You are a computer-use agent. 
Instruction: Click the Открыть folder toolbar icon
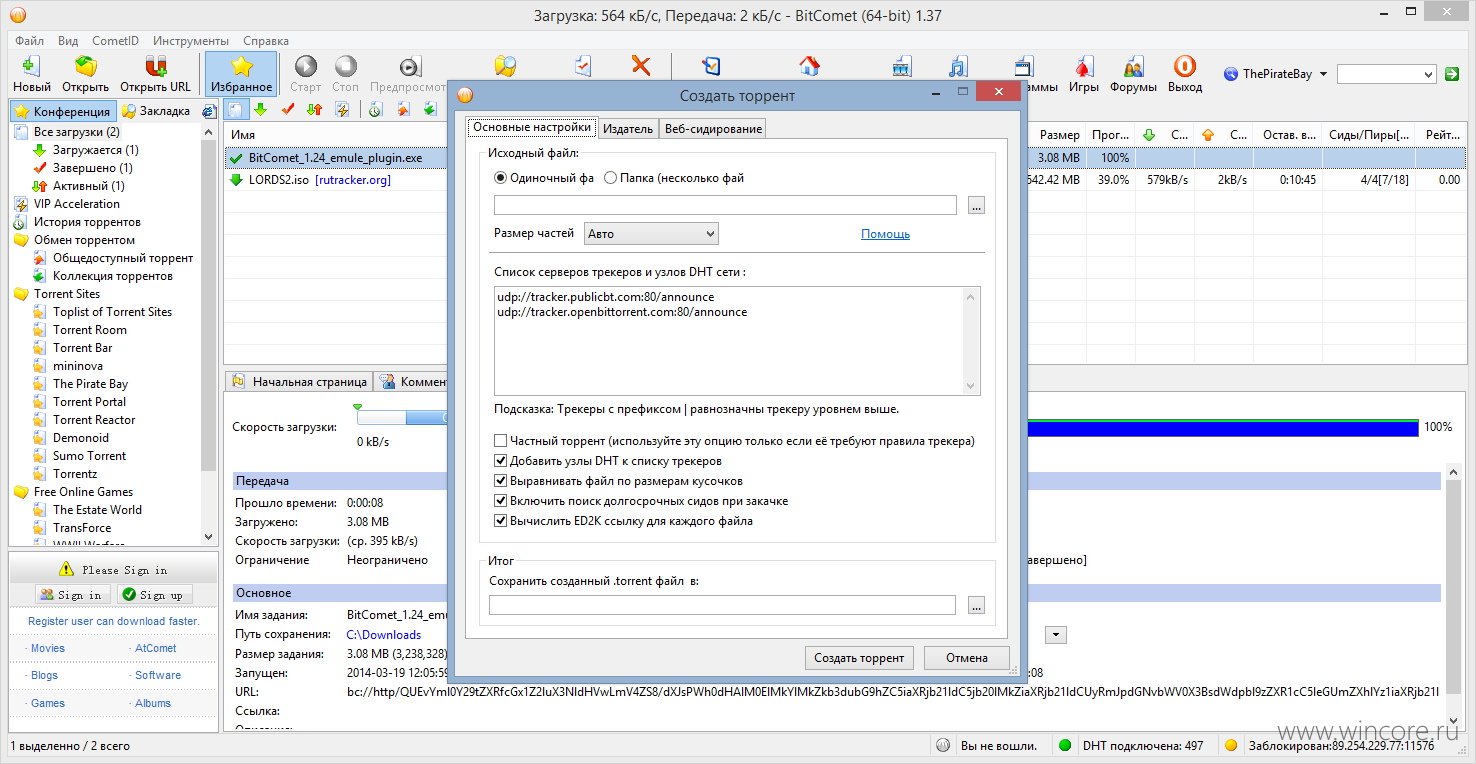(x=86, y=67)
